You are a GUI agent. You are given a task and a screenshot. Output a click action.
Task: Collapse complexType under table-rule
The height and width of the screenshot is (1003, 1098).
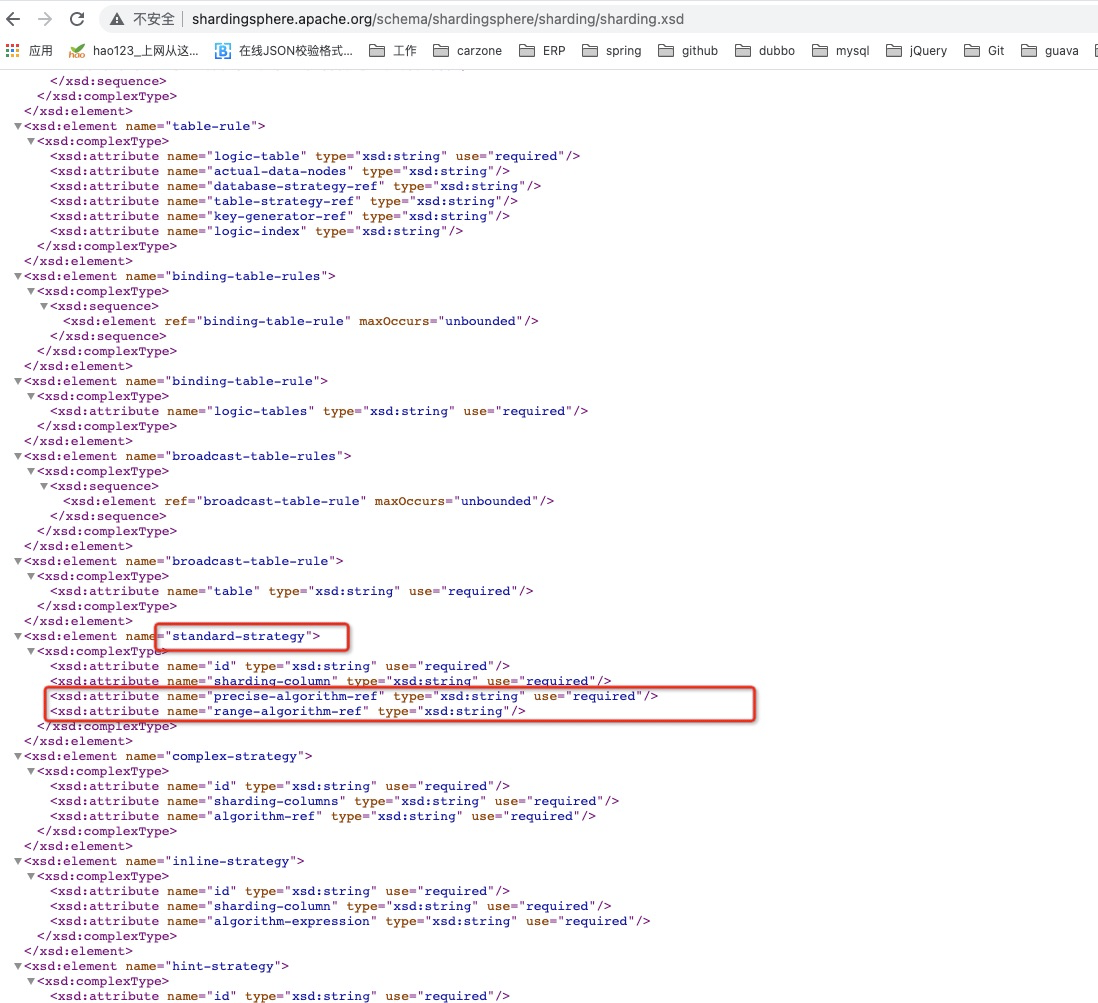coord(31,141)
